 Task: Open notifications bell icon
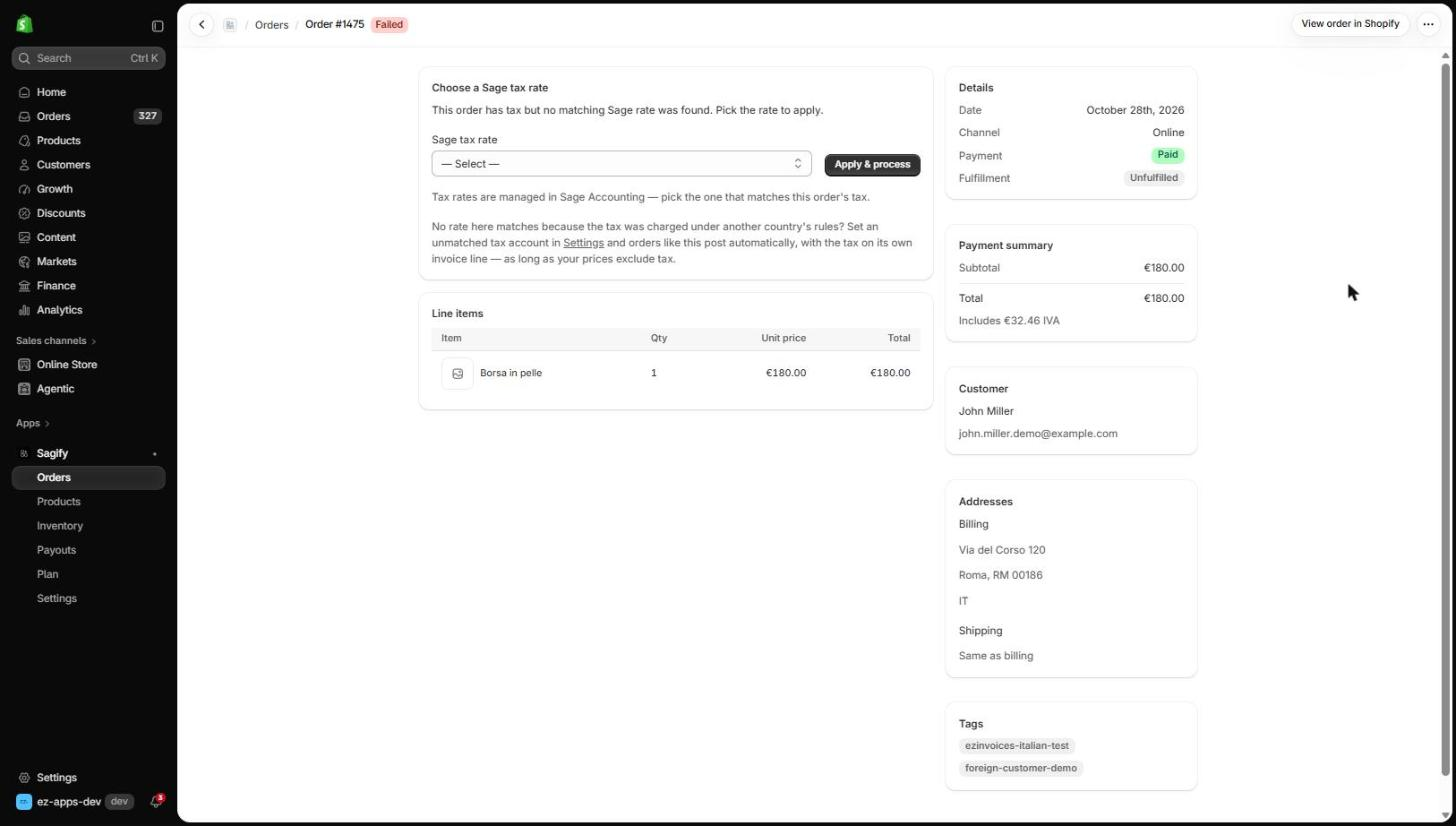[x=156, y=802]
